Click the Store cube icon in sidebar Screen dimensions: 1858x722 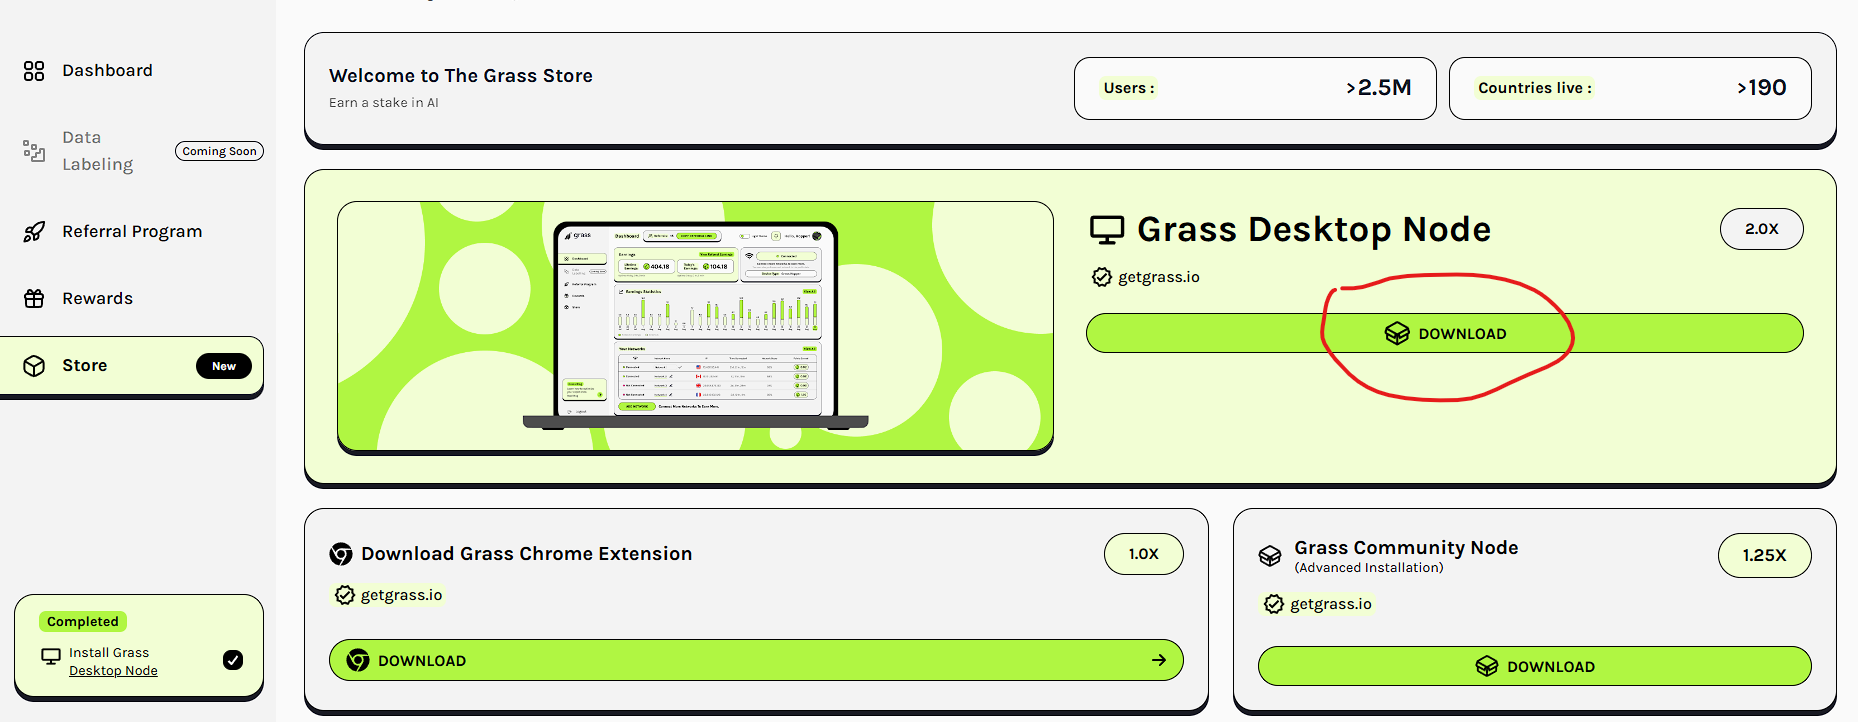[34, 366]
